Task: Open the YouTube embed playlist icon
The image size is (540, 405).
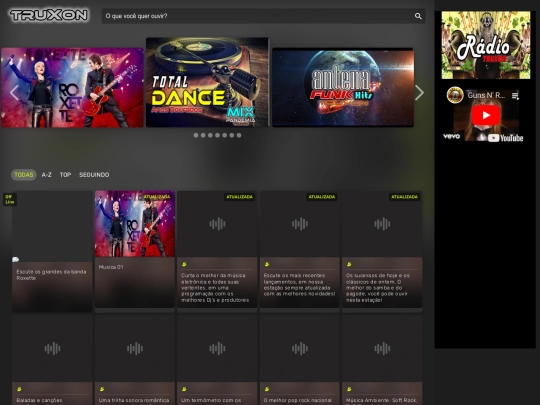Action: pos(515,96)
